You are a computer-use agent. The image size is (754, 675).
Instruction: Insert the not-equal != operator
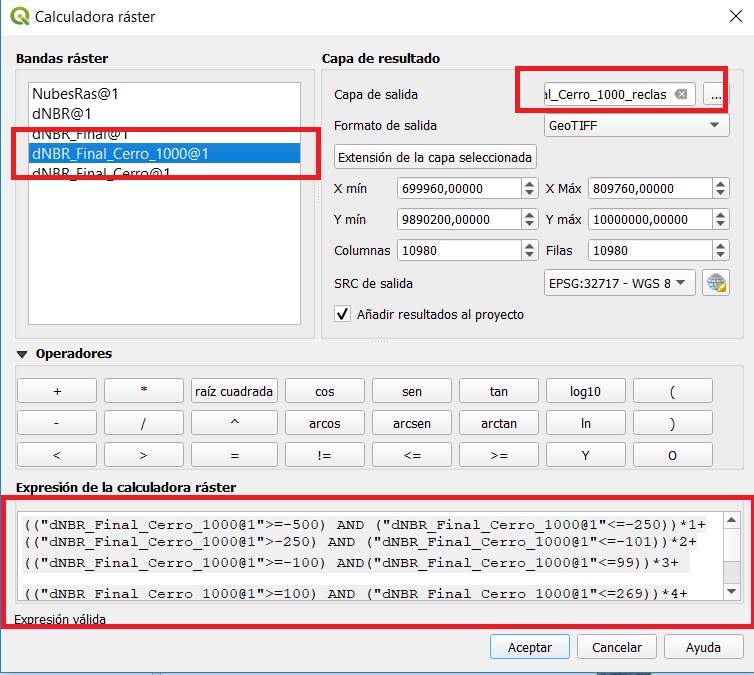tap(325, 455)
